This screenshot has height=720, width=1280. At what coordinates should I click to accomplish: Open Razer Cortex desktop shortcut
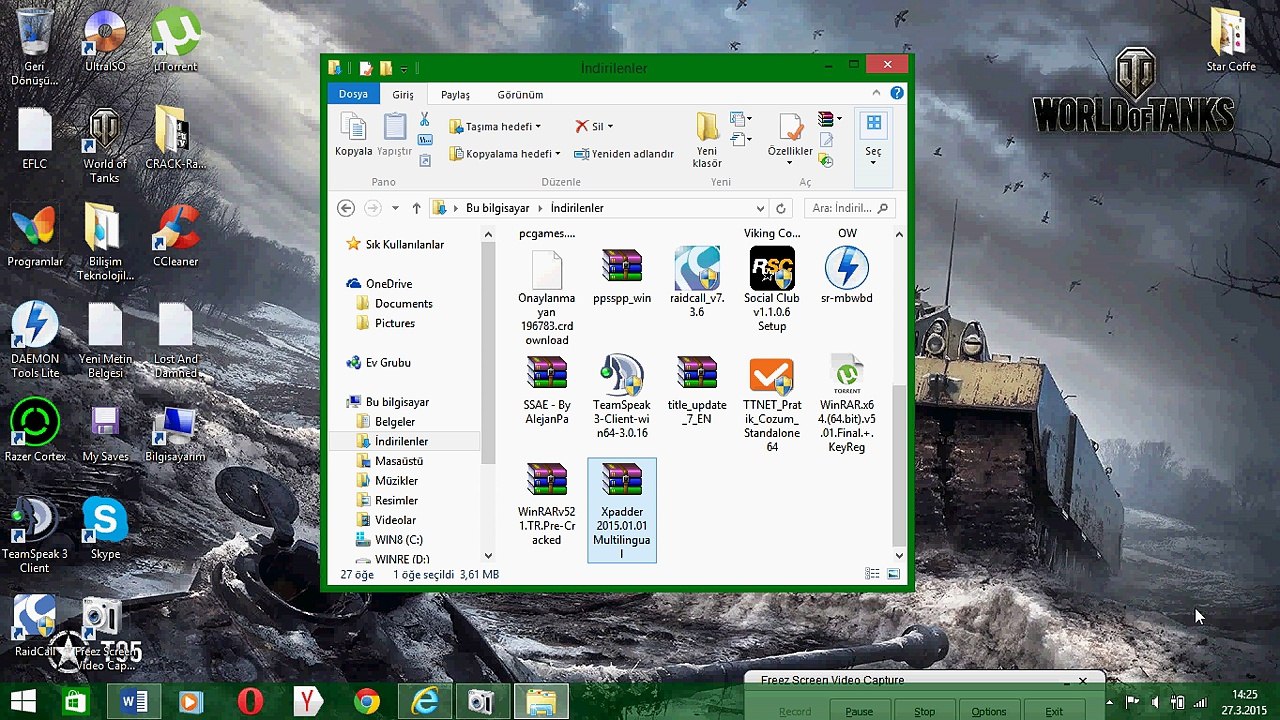click(x=35, y=431)
